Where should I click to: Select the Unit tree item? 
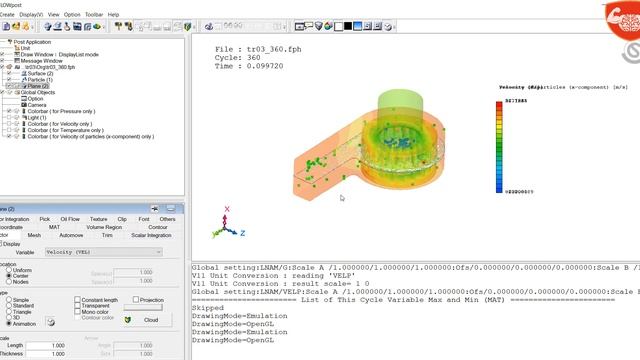click(x=25, y=48)
